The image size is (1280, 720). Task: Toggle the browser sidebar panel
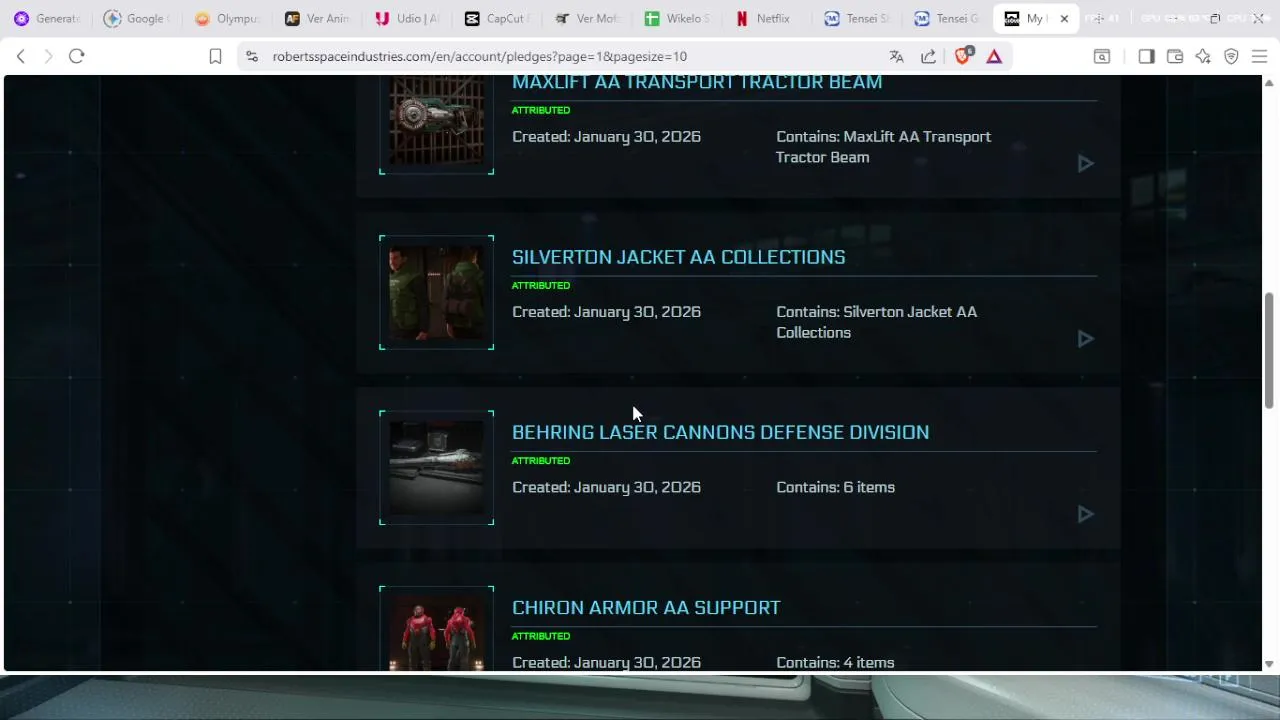[1146, 57]
